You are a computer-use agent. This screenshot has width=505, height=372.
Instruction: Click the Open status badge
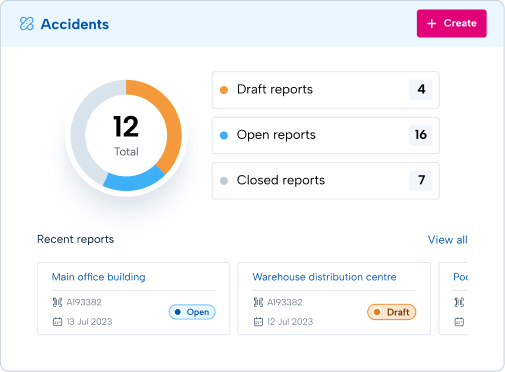[192, 312]
